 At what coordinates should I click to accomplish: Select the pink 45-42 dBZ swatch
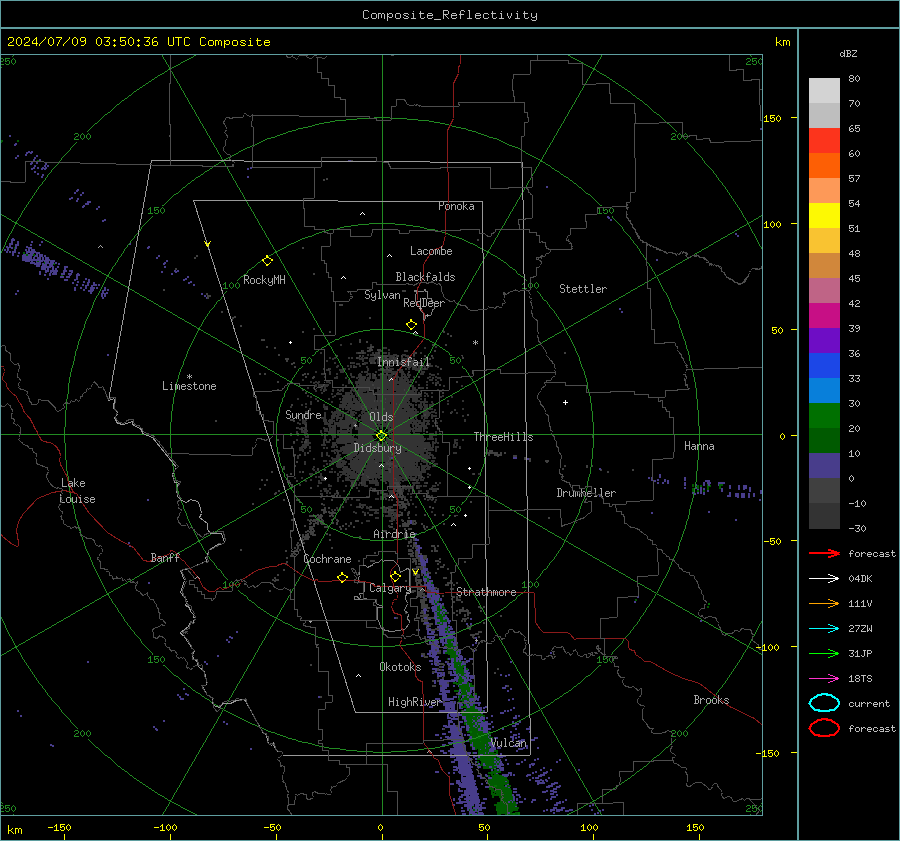(824, 291)
